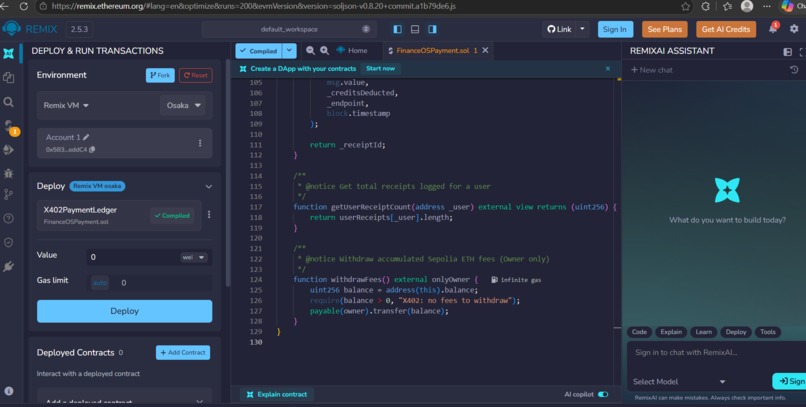Select FinanceOSPayment.sol editor tab
This screenshot has width=806, height=407.
(432, 50)
